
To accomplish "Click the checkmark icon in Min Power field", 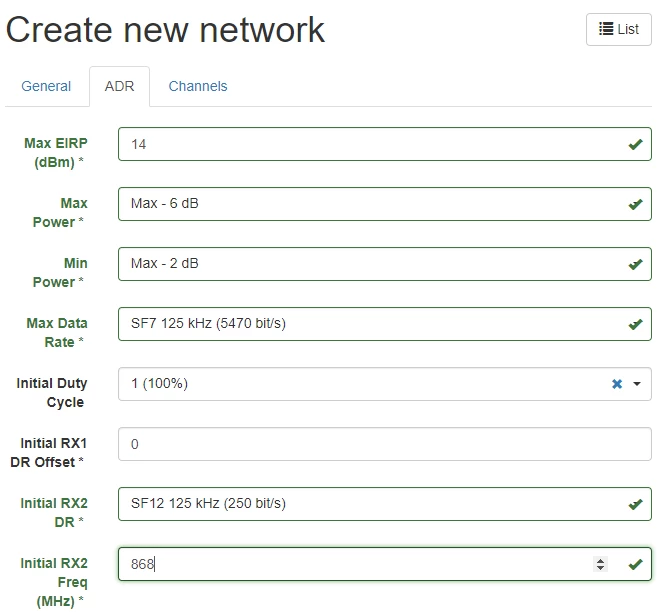I will pos(635,264).
